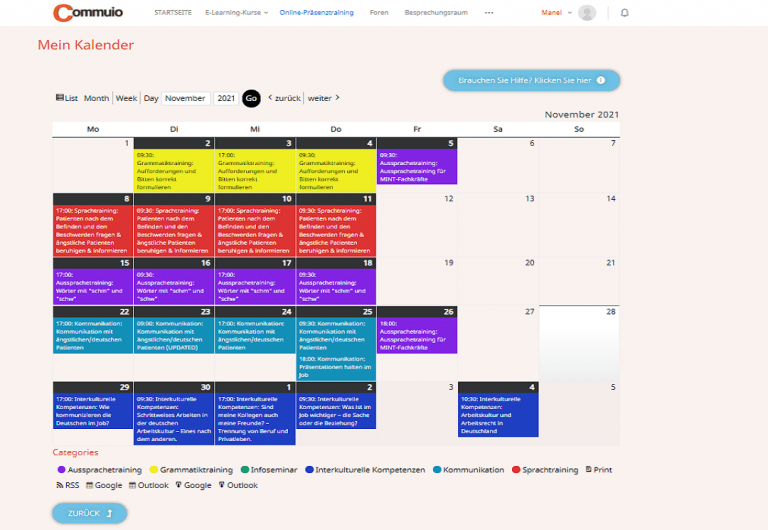Open the Besprechungsraum menu item

point(436,13)
